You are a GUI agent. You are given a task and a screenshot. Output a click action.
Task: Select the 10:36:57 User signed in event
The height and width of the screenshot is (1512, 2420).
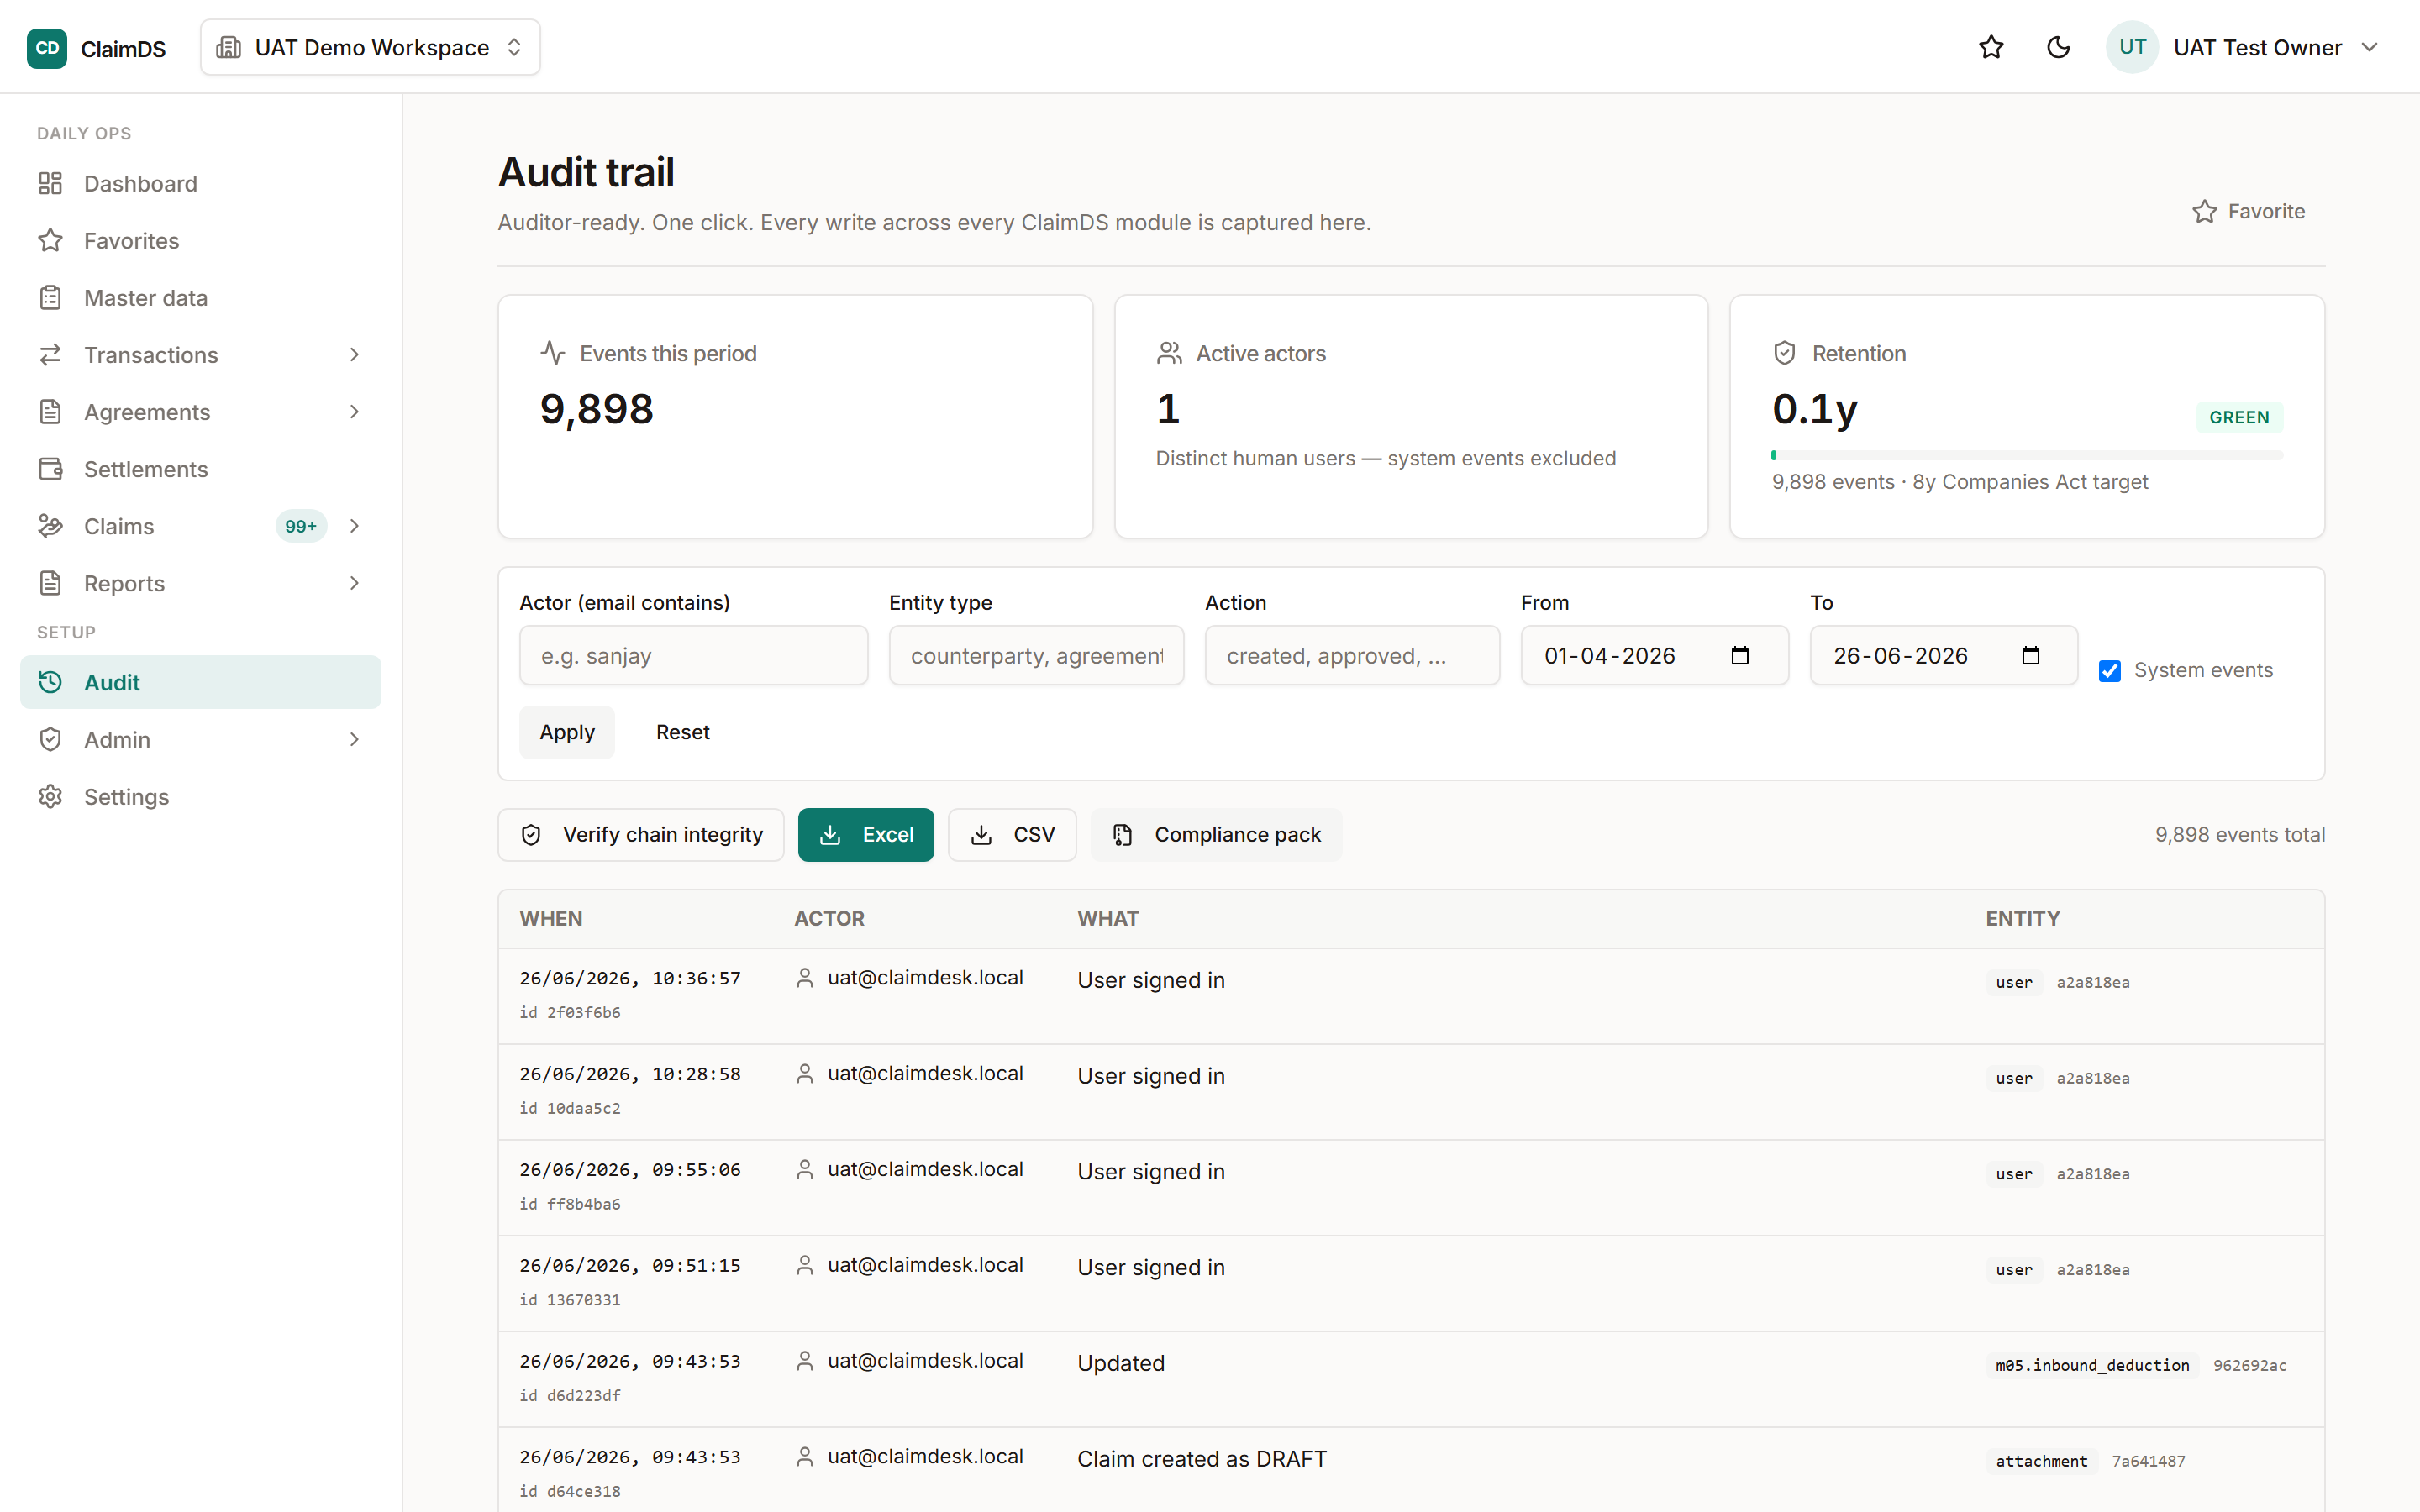coord(1411,995)
